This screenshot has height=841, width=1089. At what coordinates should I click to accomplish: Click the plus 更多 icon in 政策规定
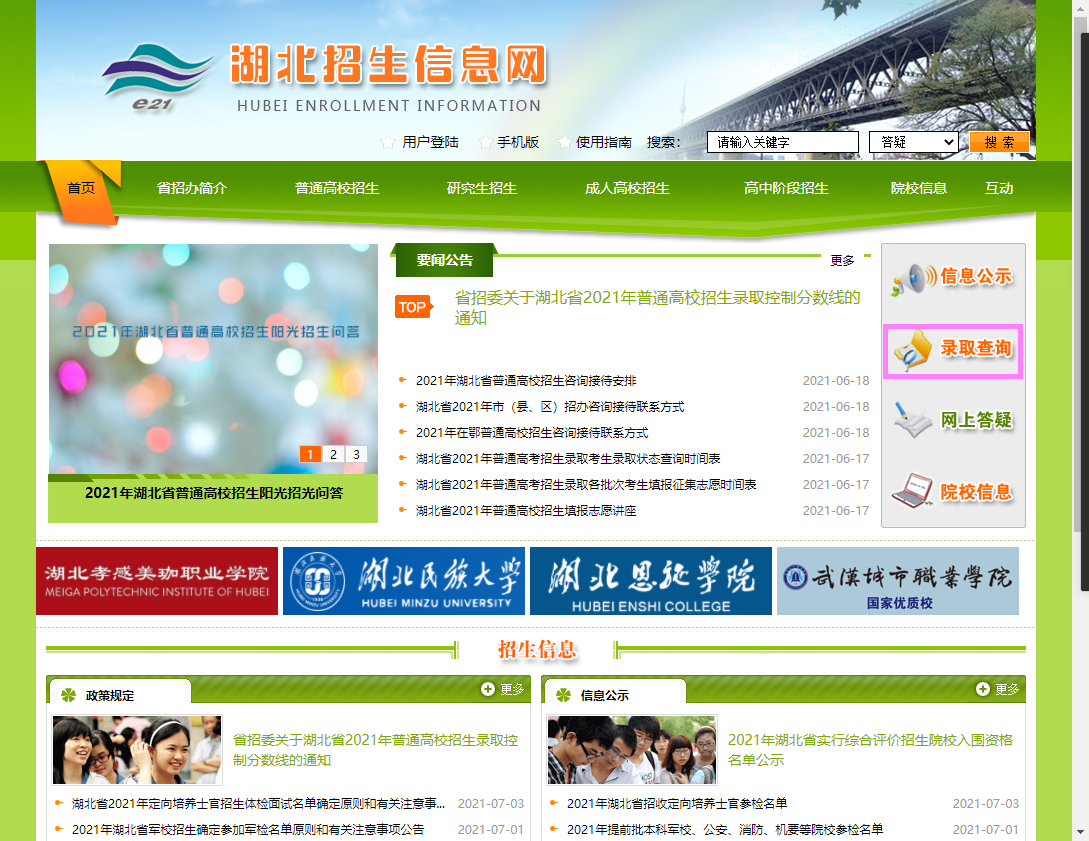click(x=488, y=689)
